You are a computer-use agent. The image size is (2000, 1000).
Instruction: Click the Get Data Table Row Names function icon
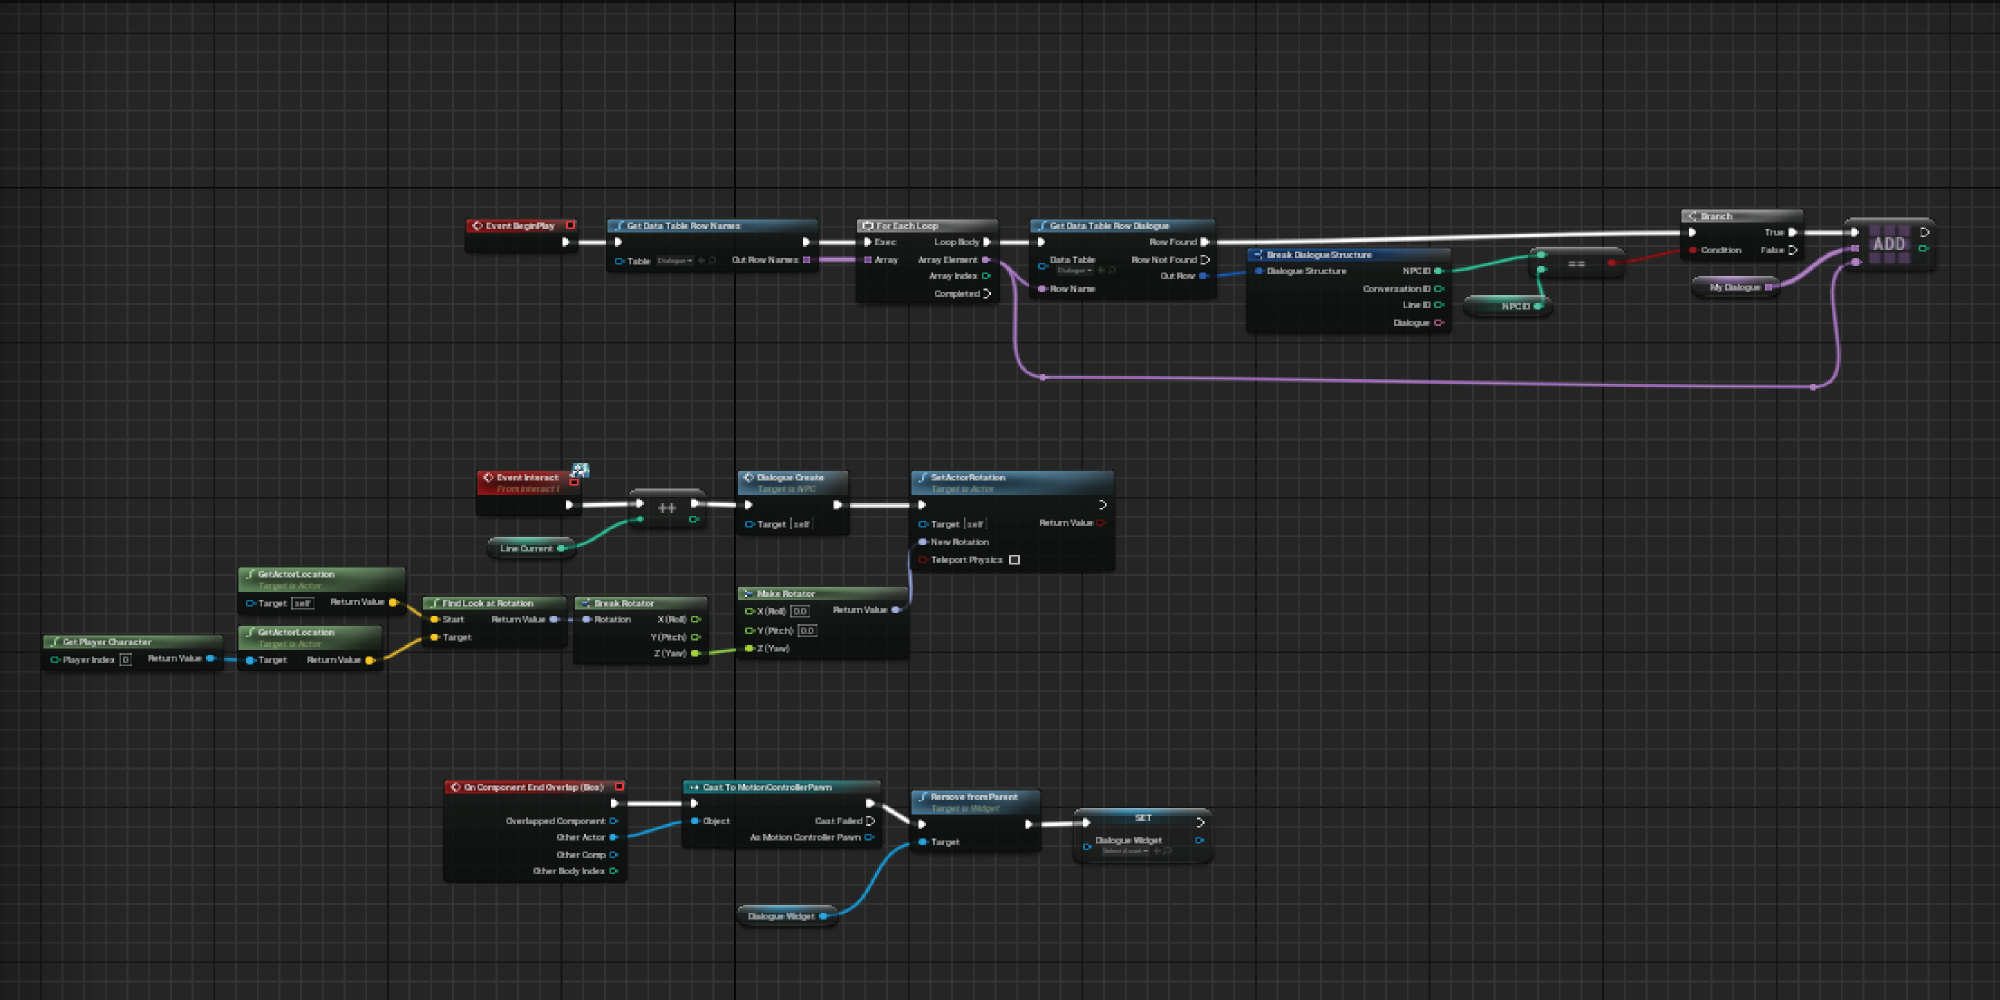click(x=619, y=226)
